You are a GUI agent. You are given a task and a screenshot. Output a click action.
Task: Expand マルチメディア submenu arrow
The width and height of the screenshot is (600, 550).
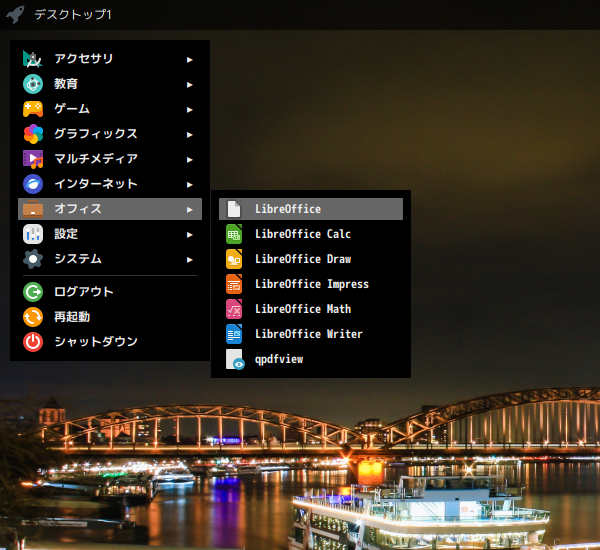[189, 160]
